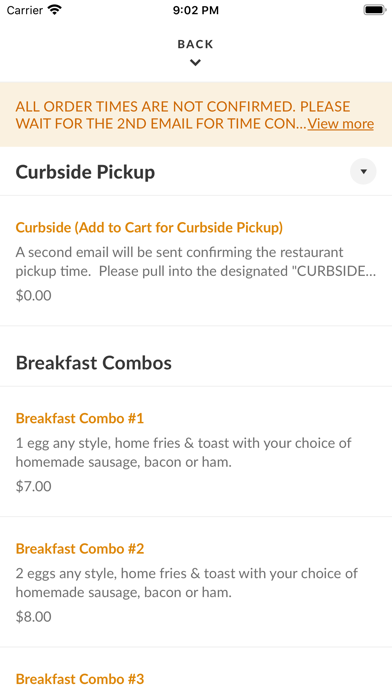Tap the 9:02 PM clock in status bar
This screenshot has height=696, width=392.
(196, 10)
